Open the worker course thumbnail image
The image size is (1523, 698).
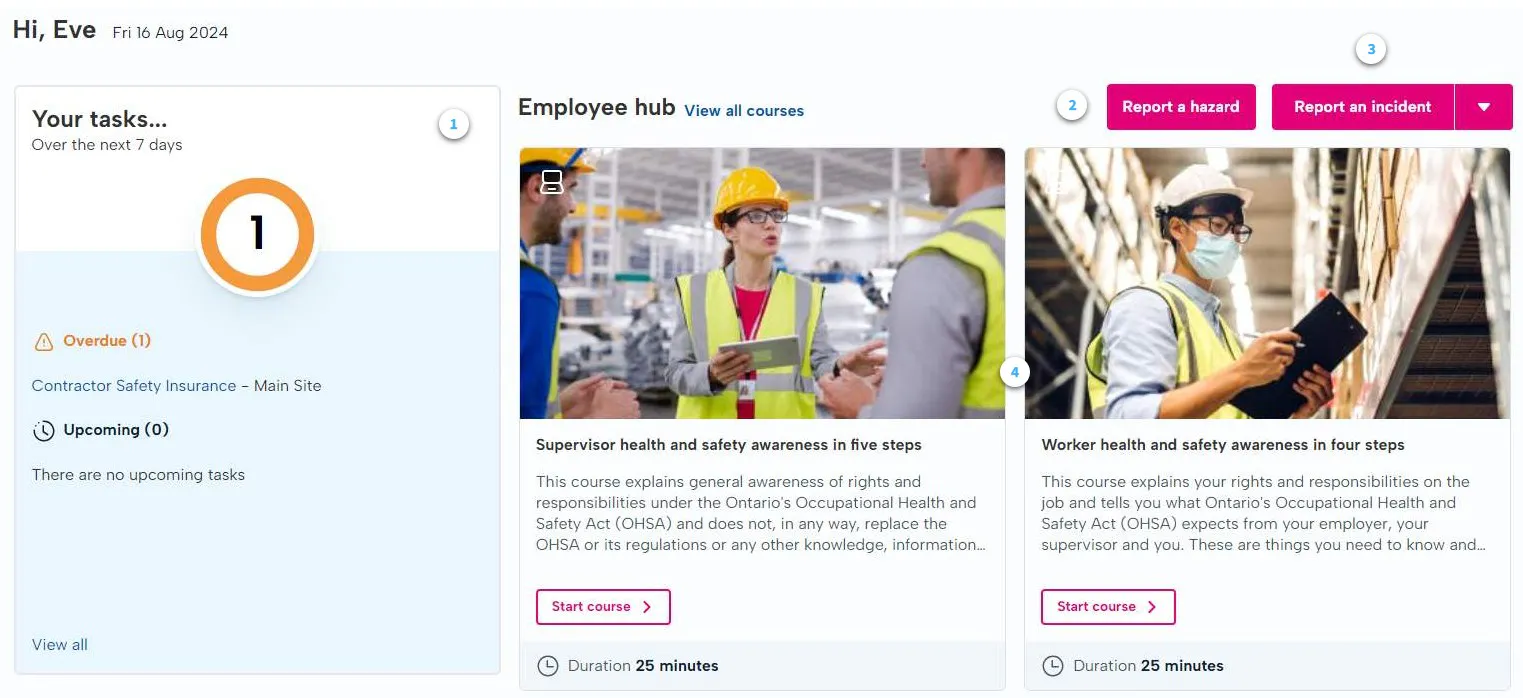pos(1267,283)
